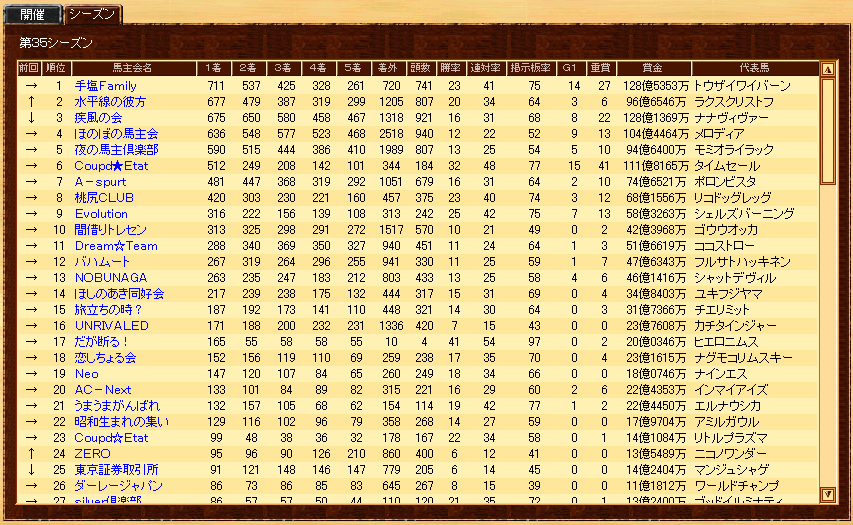
Task: Switch to the 開催 tab
Action: [32, 13]
